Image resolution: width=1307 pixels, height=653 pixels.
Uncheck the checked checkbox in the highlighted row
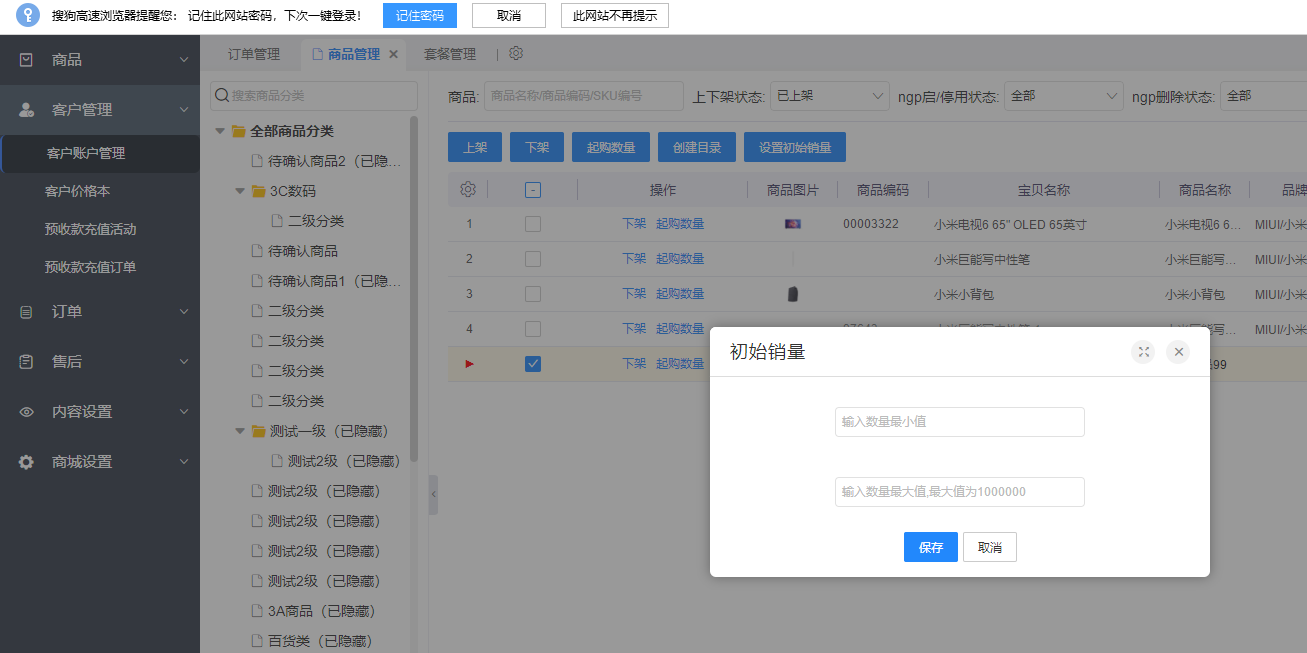[x=533, y=364]
